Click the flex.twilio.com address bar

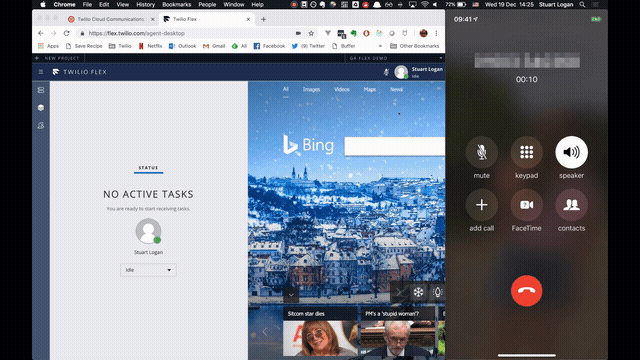click(188, 33)
